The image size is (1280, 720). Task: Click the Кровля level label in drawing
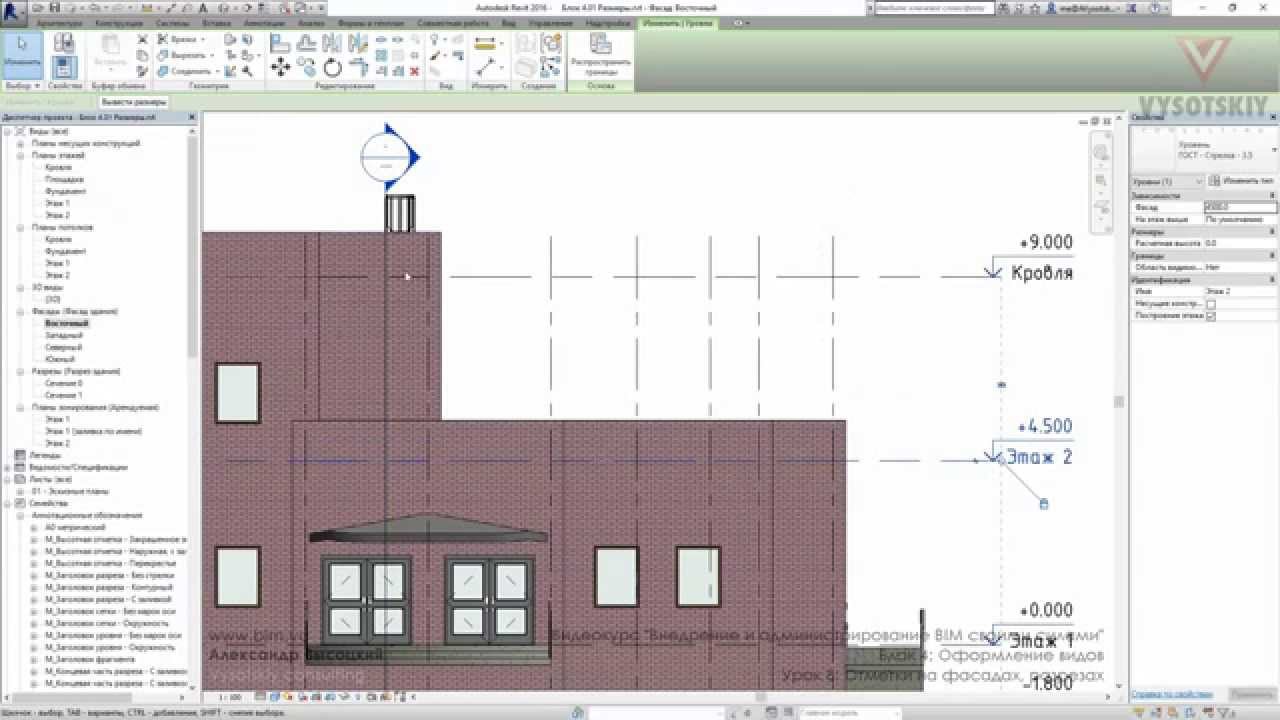click(1042, 273)
